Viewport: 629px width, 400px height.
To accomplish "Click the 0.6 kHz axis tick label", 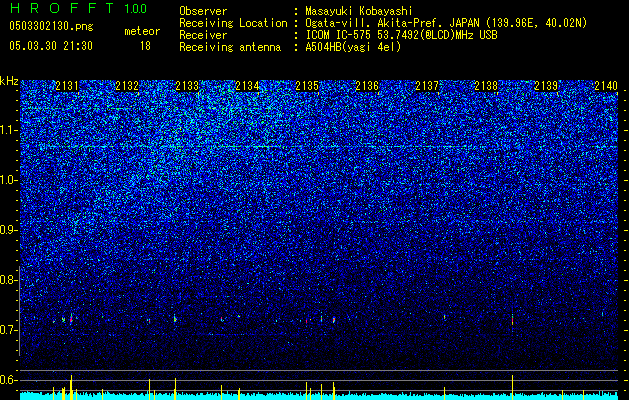I will [8, 380].
